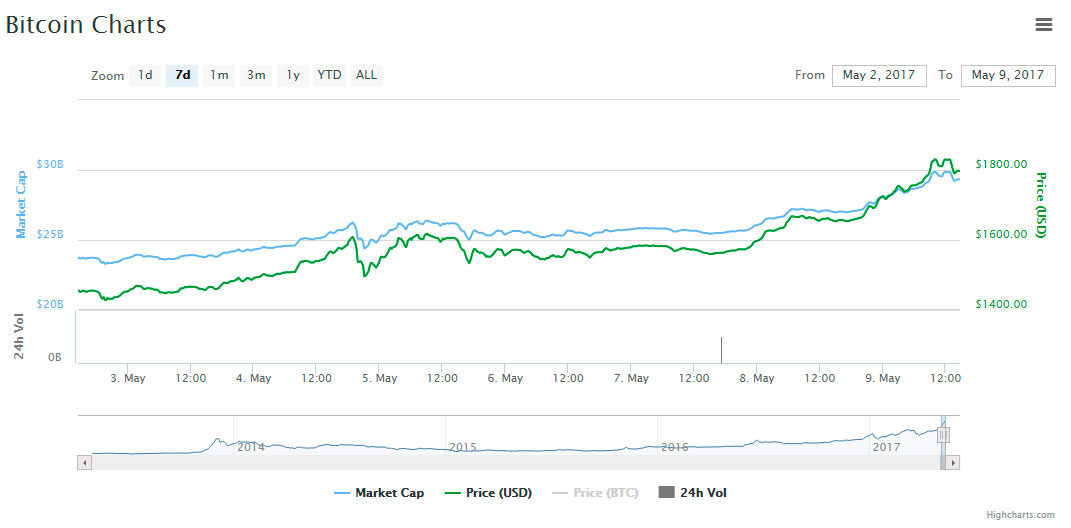Click the '9. May' x-axis label
The width and height of the screenshot is (1071, 528).
(882, 378)
